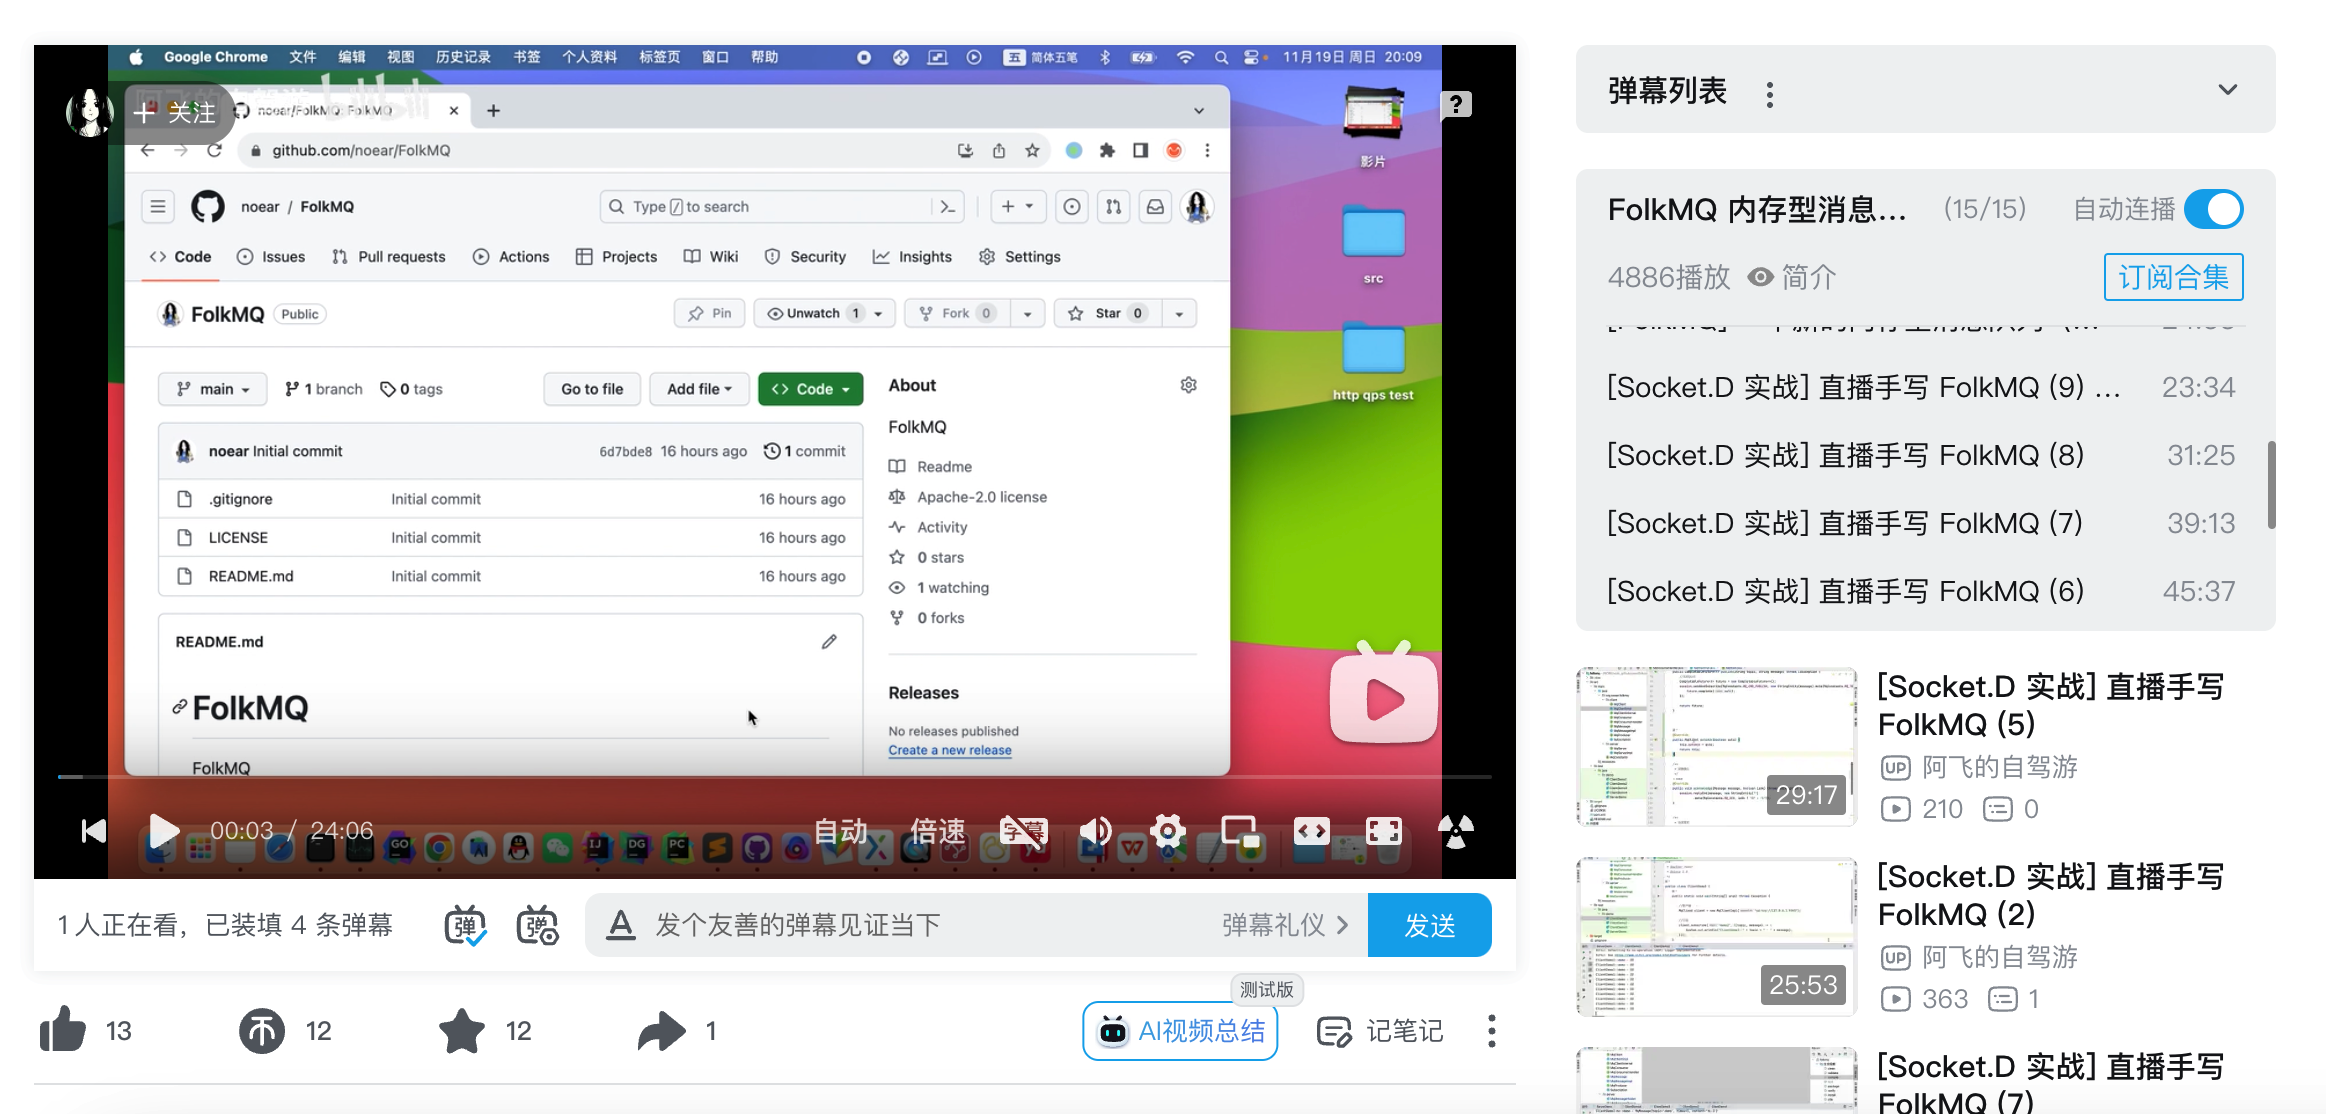Enter fullscreen video mode
The image size is (2326, 1114).
pyautogui.click(x=1384, y=831)
